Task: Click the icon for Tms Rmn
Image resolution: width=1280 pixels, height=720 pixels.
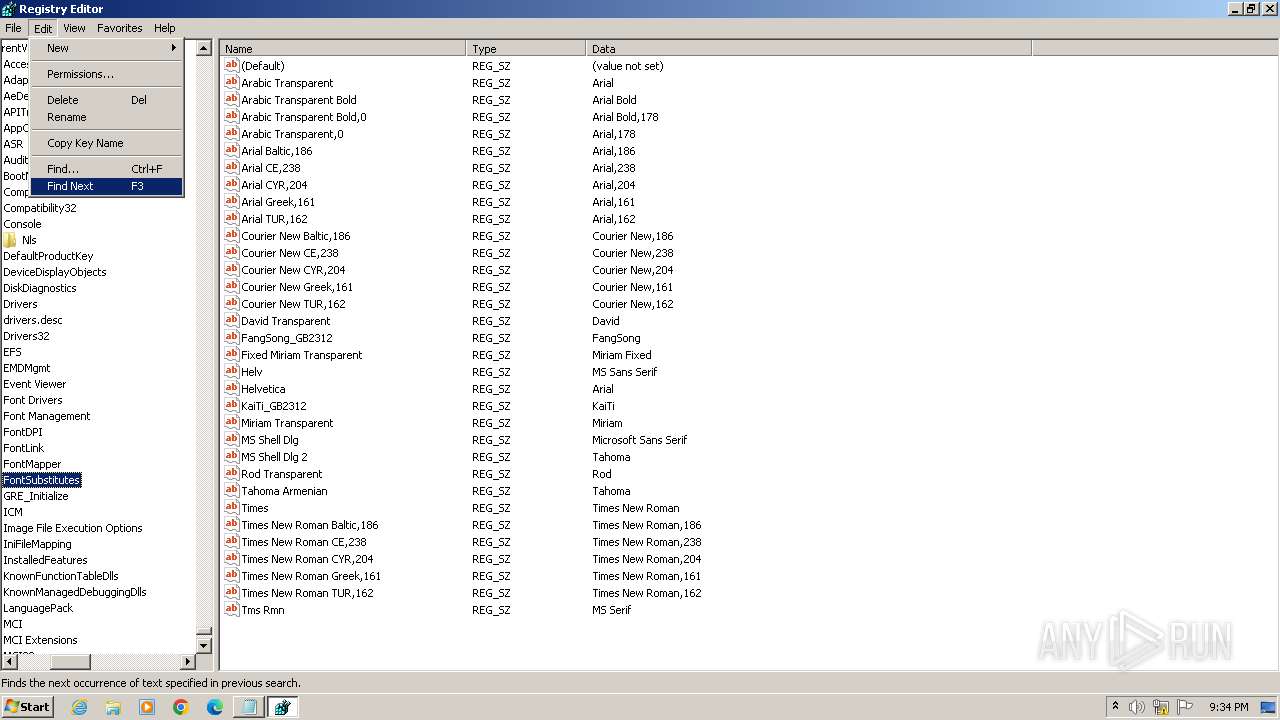Action: (231, 610)
